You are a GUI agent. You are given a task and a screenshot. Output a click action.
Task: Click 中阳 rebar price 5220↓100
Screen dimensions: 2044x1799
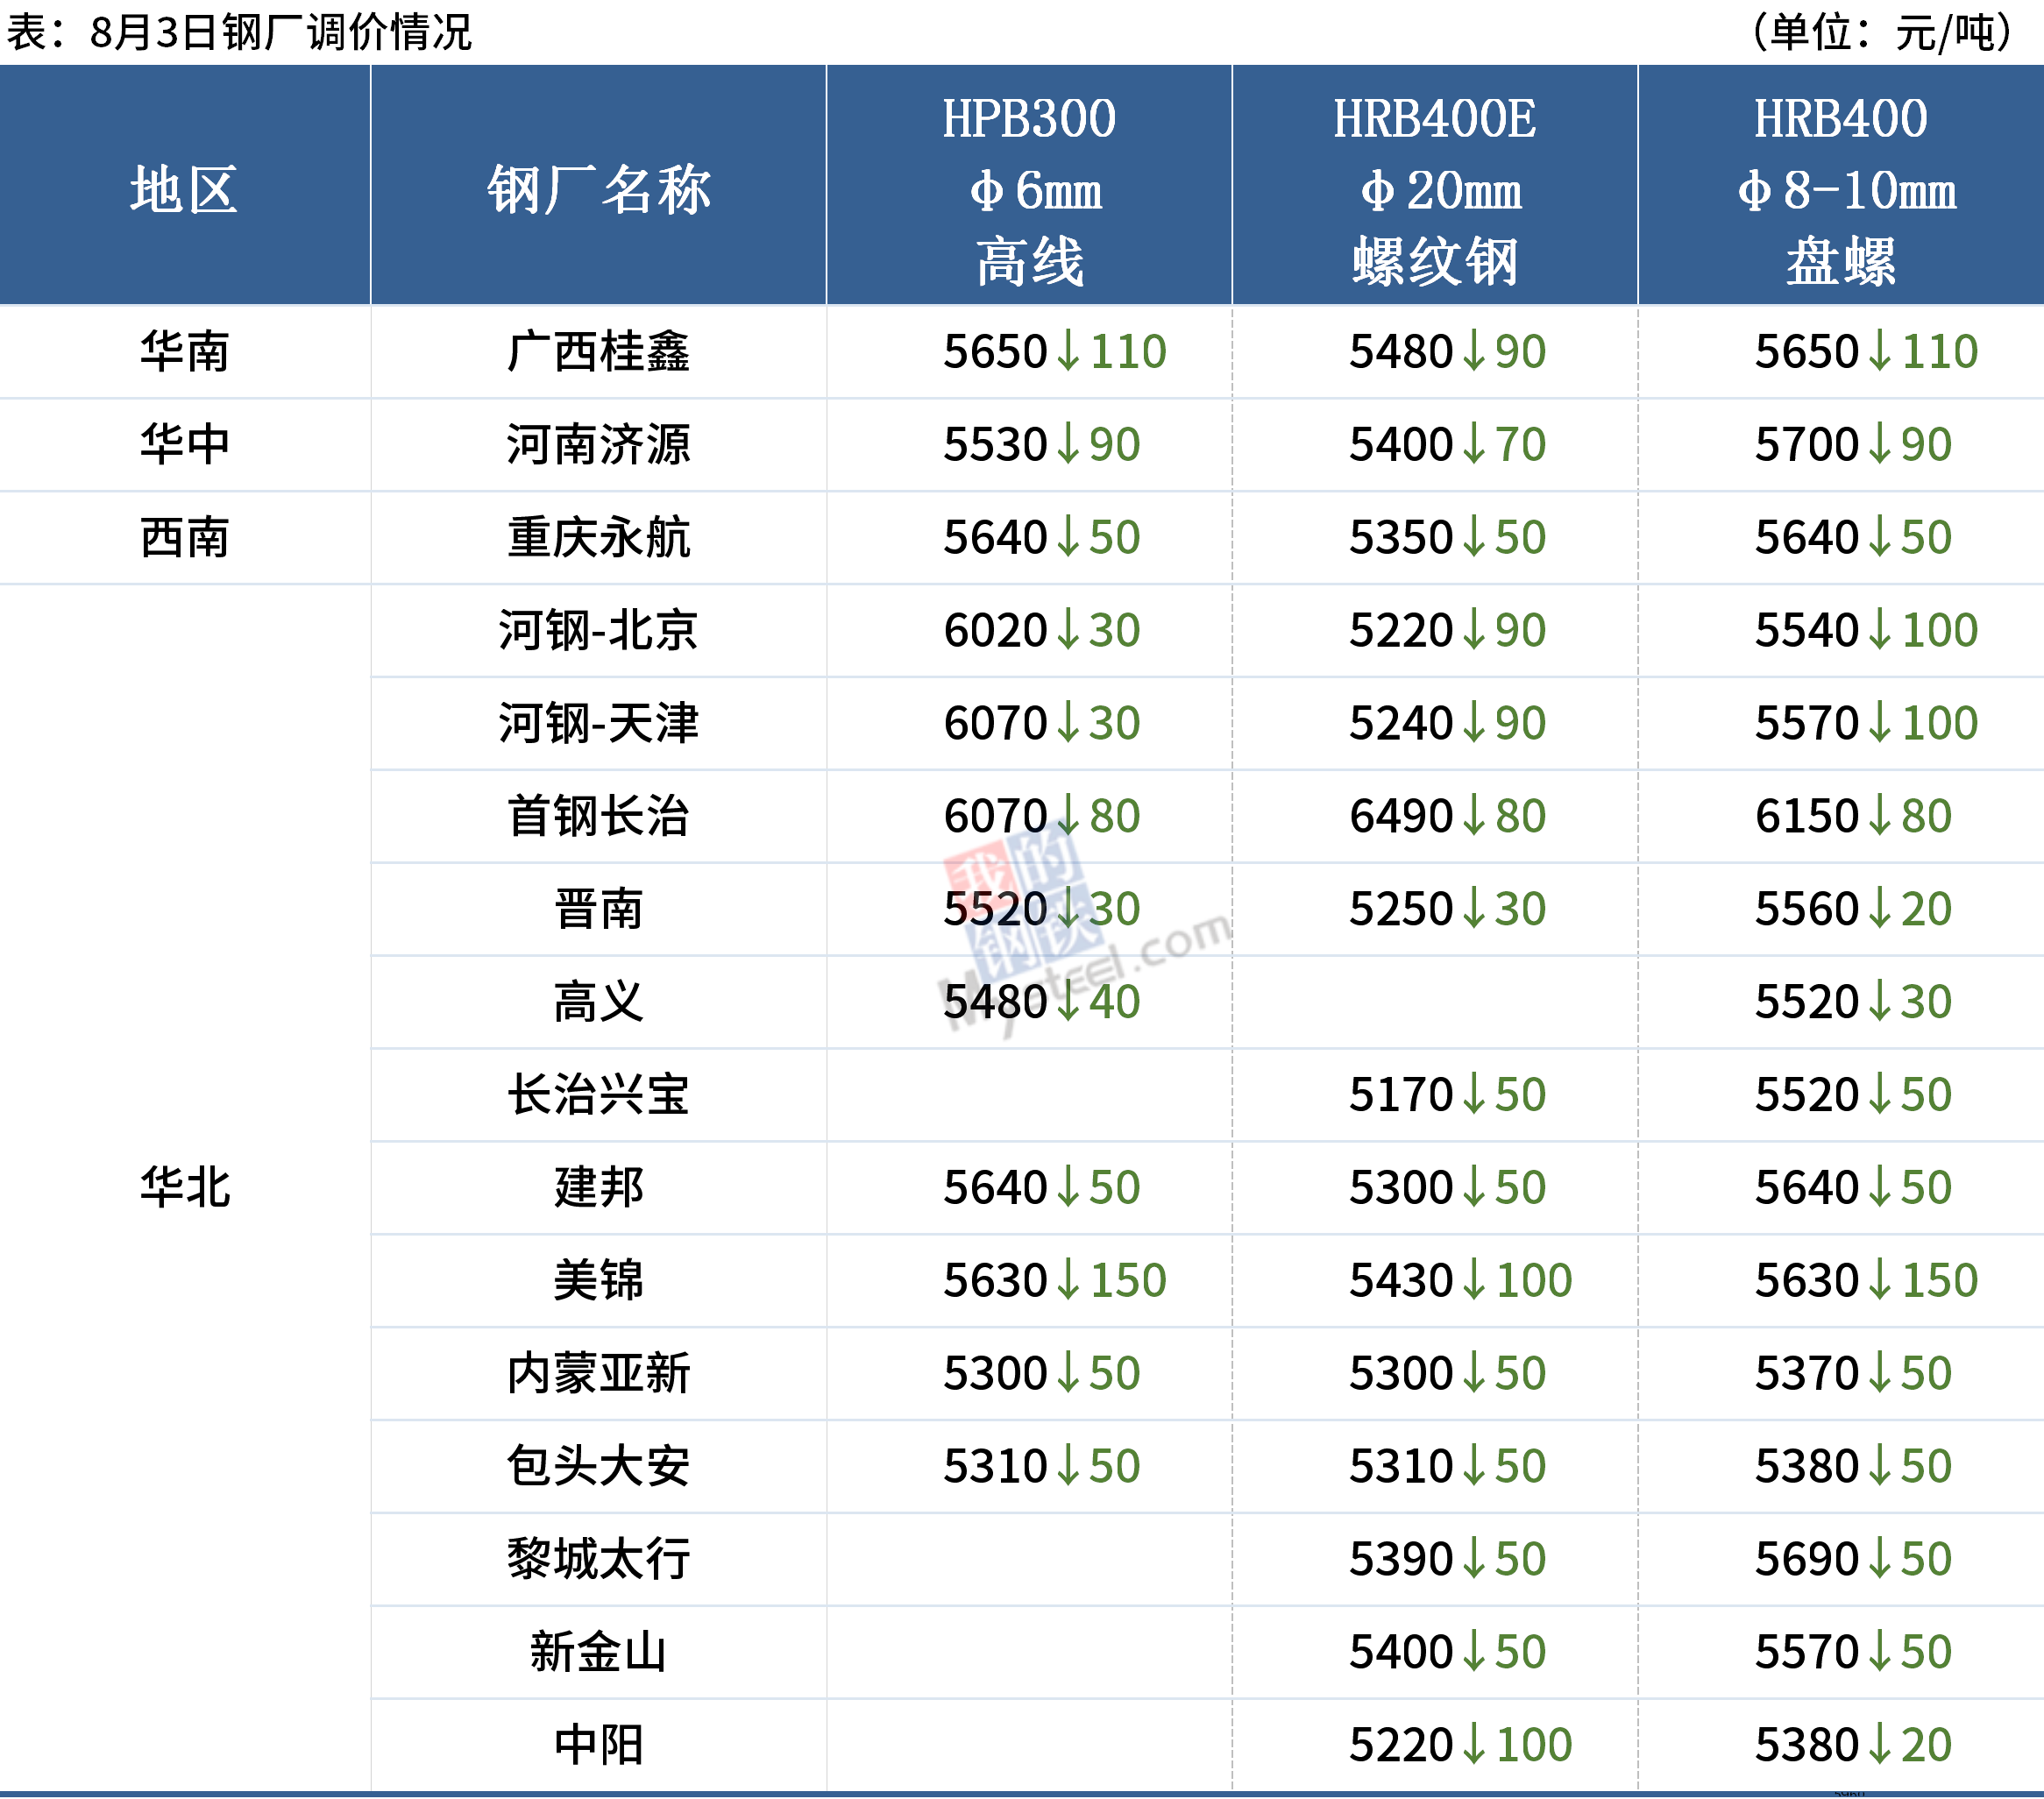coord(1460,1745)
